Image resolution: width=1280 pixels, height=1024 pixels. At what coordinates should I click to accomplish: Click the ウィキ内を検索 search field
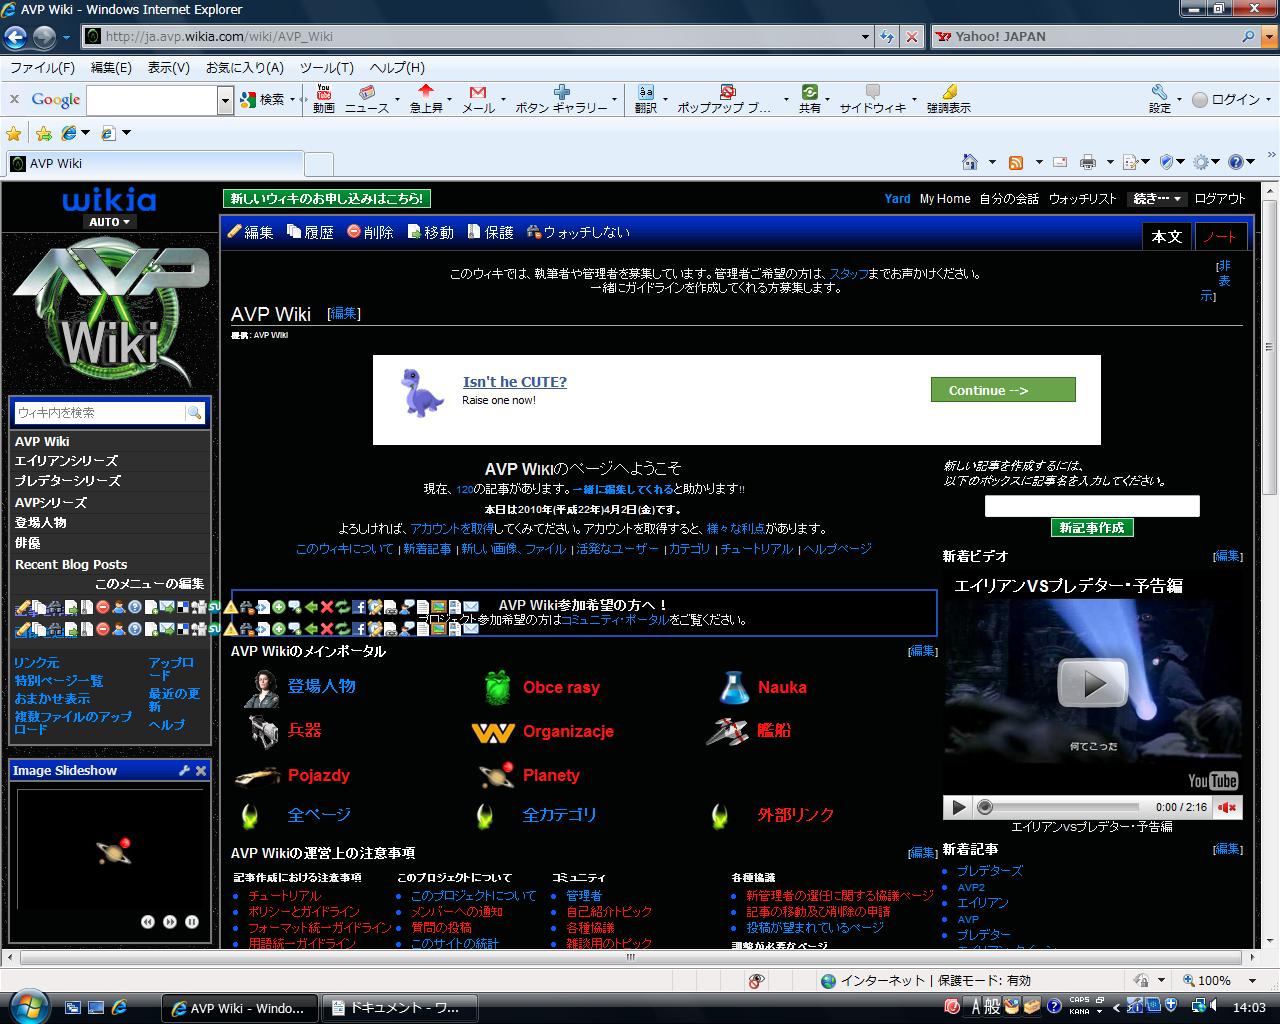(x=100, y=412)
